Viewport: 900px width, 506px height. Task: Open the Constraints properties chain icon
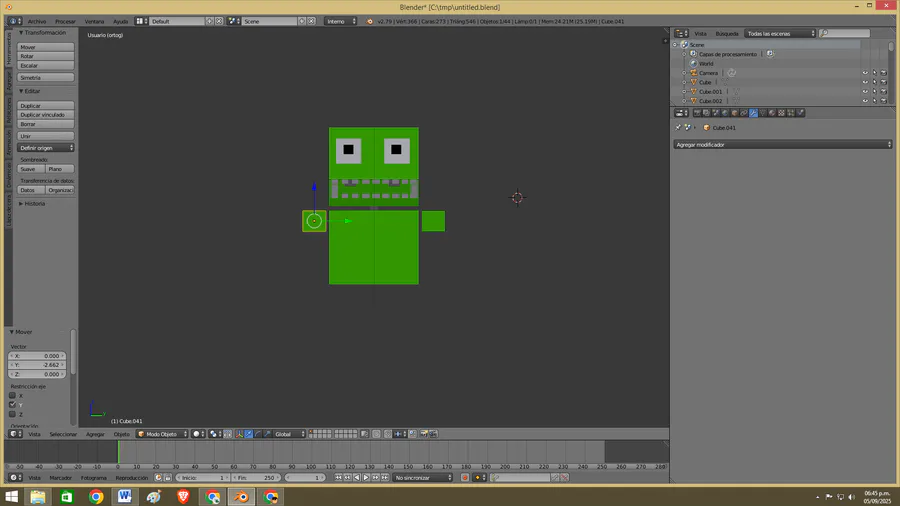click(x=744, y=113)
